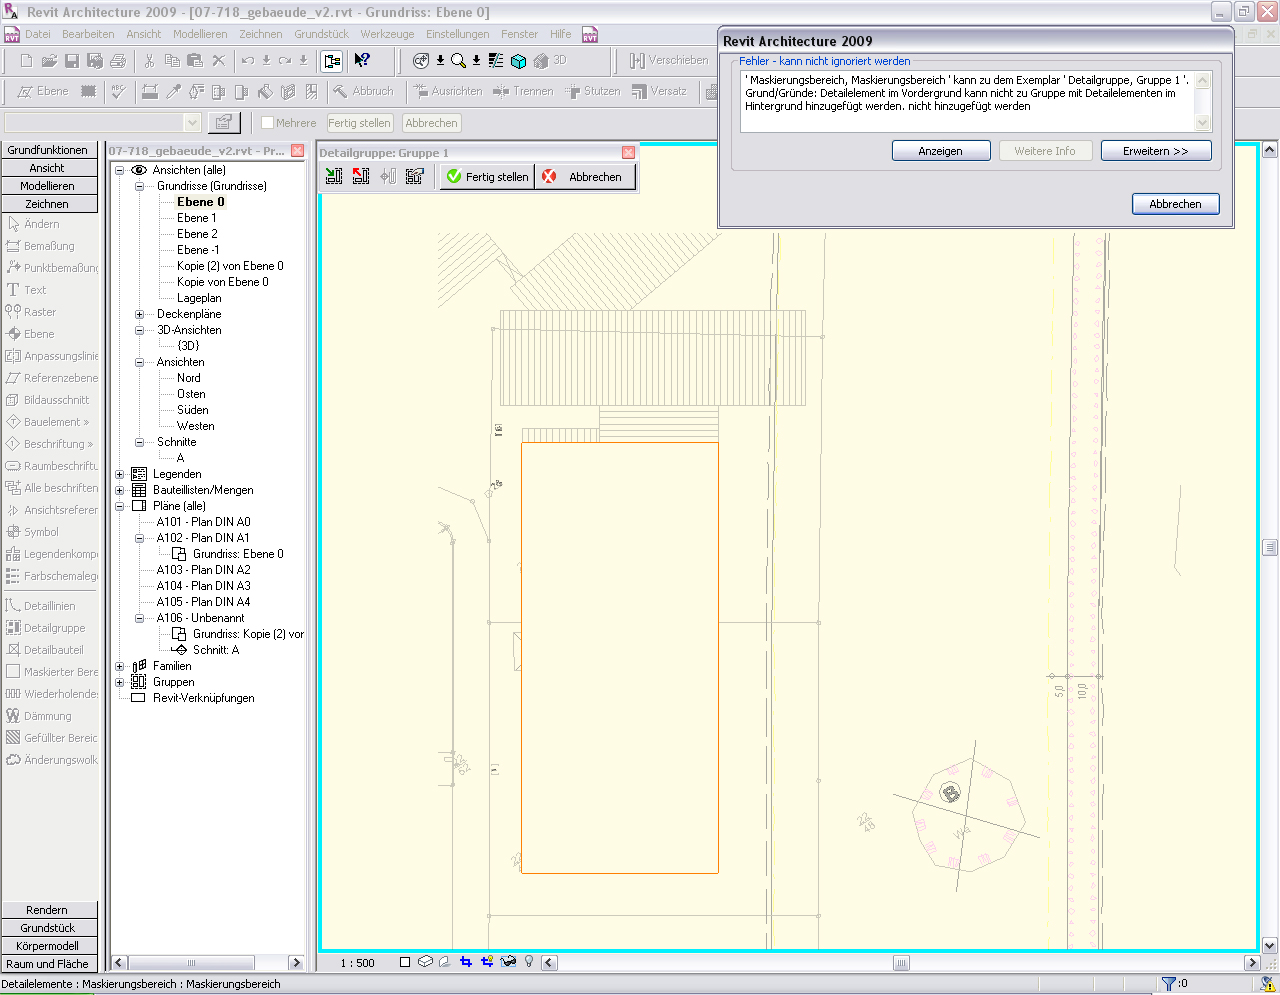Viewport: 1280px width, 995px height.
Task: Click Abbrechen in Detailgruppe toolbar
Action: [585, 177]
